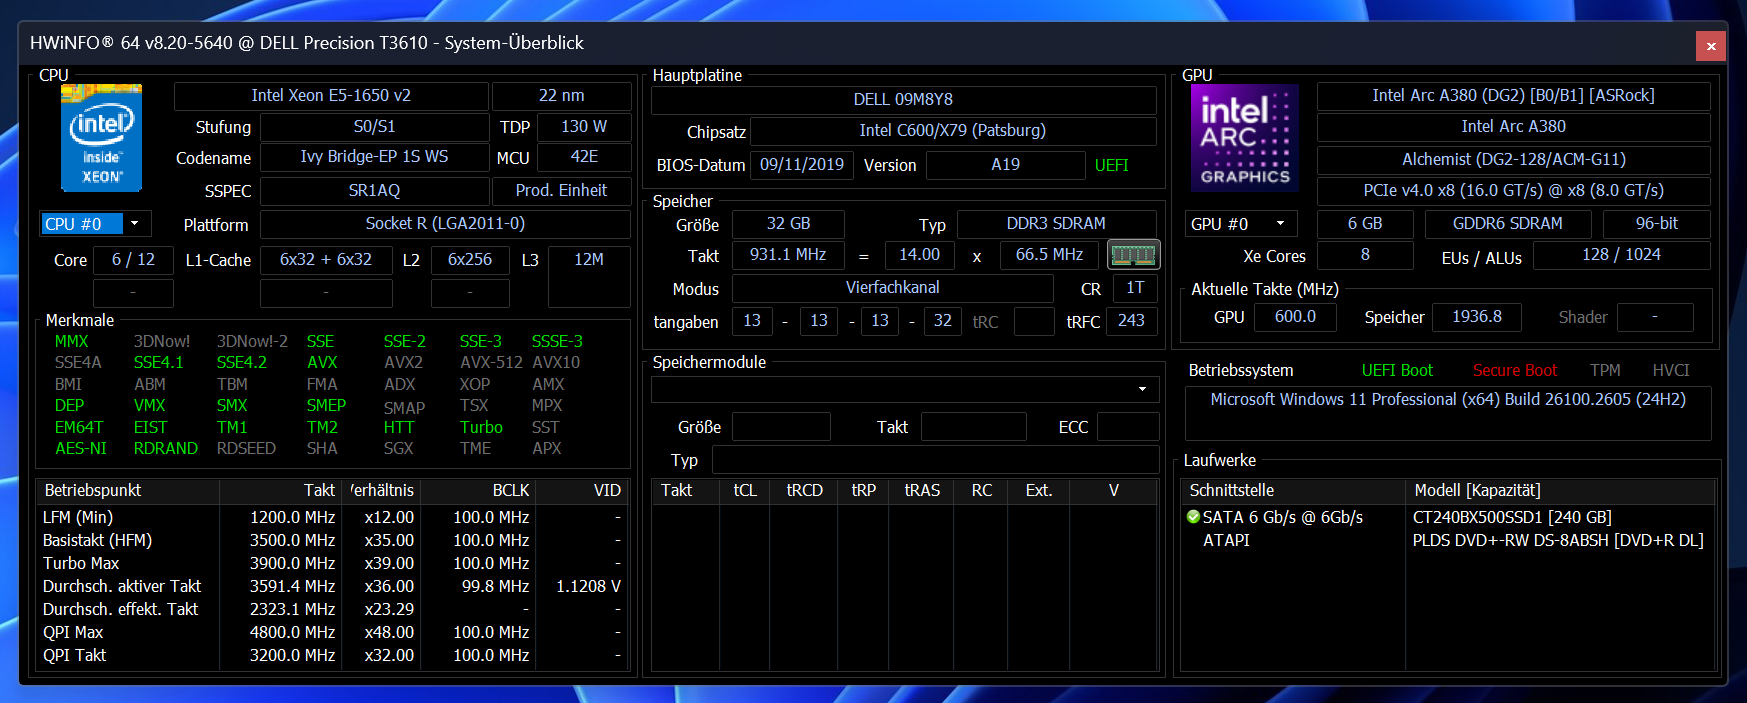Click the Modell [Kapazität] column header
This screenshot has width=1747, height=703.
click(1560, 491)
